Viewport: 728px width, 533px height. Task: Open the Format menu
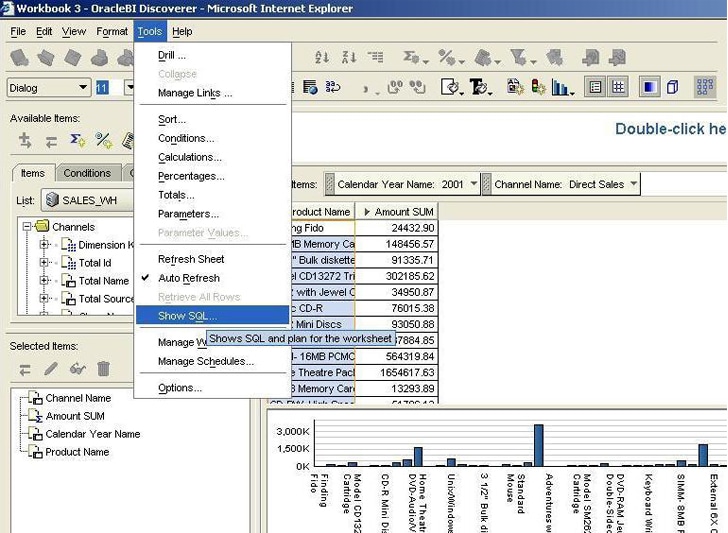coord(112,32)
